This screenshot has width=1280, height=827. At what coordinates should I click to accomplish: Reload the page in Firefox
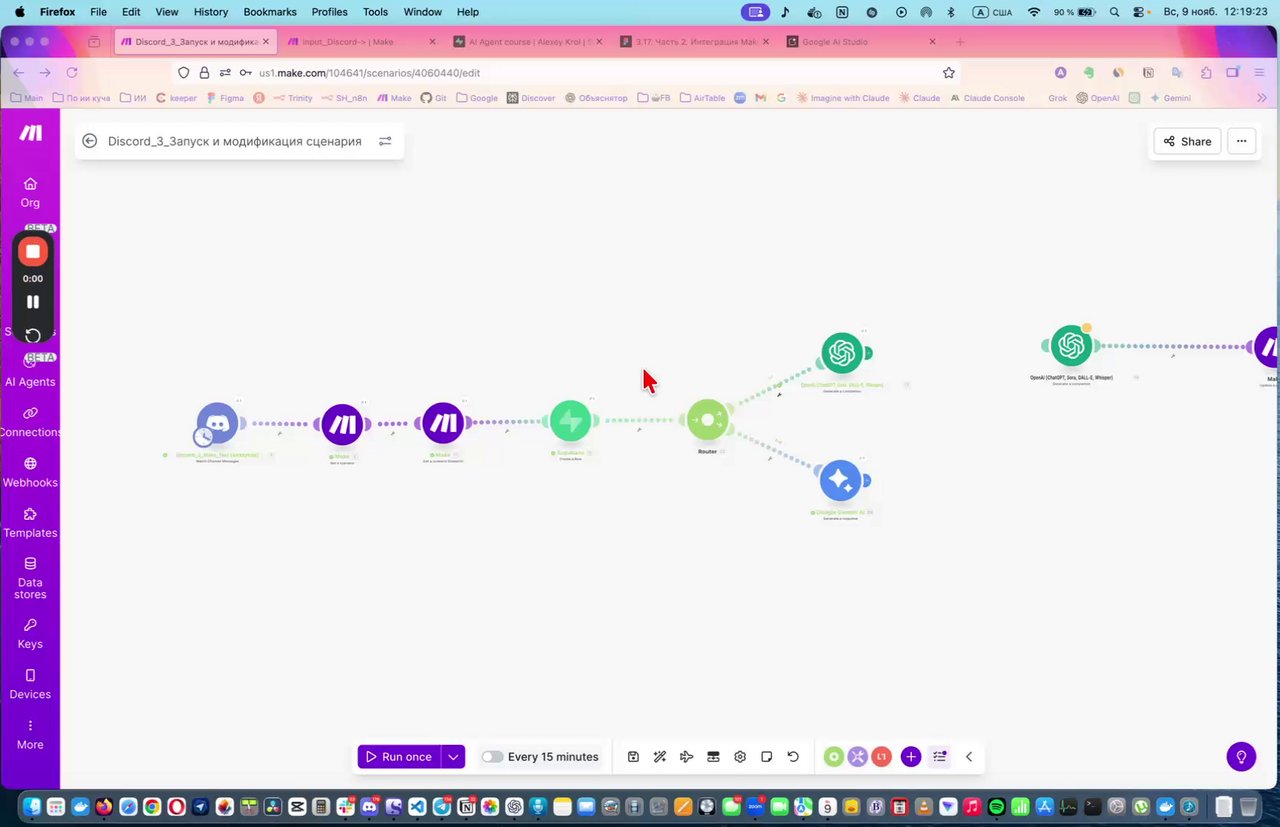(x=72, y=73)
